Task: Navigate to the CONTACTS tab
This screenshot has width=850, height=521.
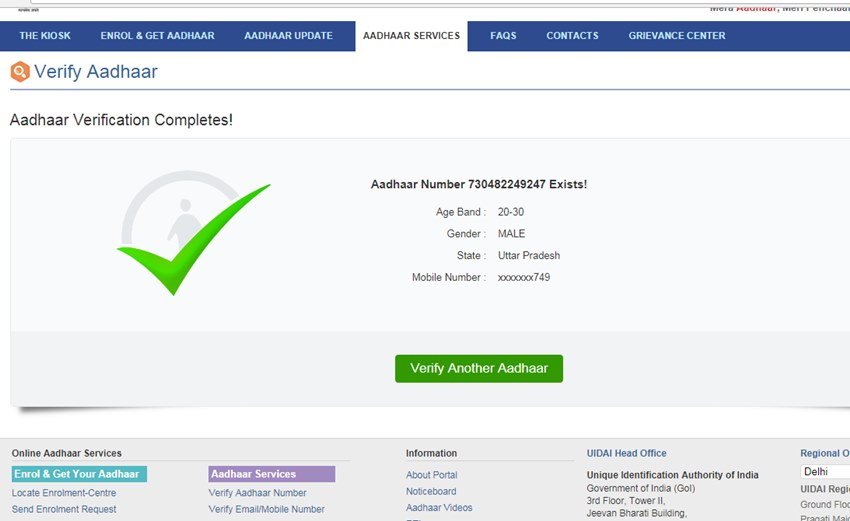Action: [x=572, y=36]
